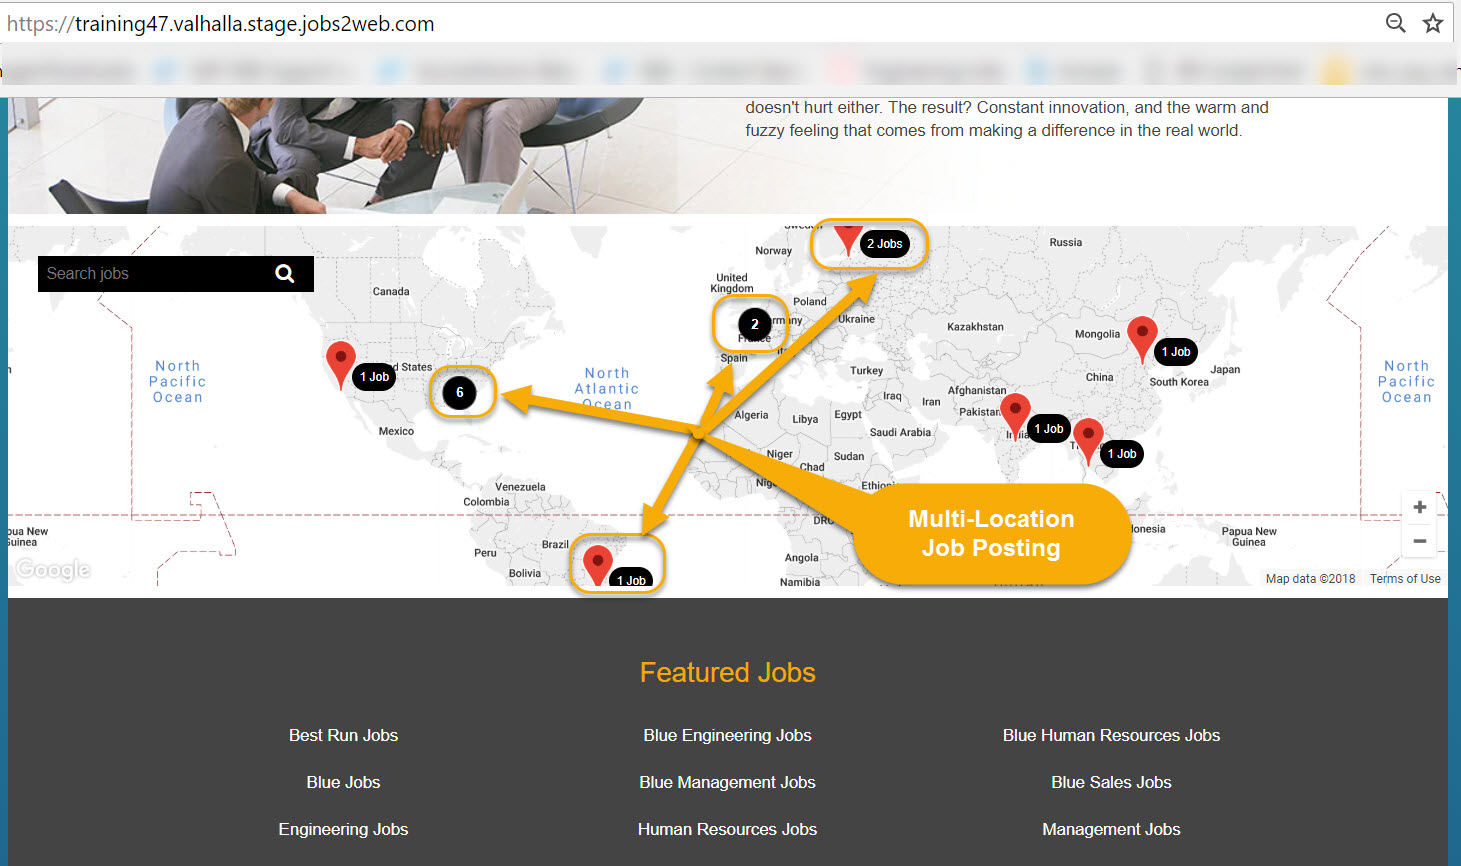Click the Featured Jobs heading
1461x866 pixels.
(727, 672)
